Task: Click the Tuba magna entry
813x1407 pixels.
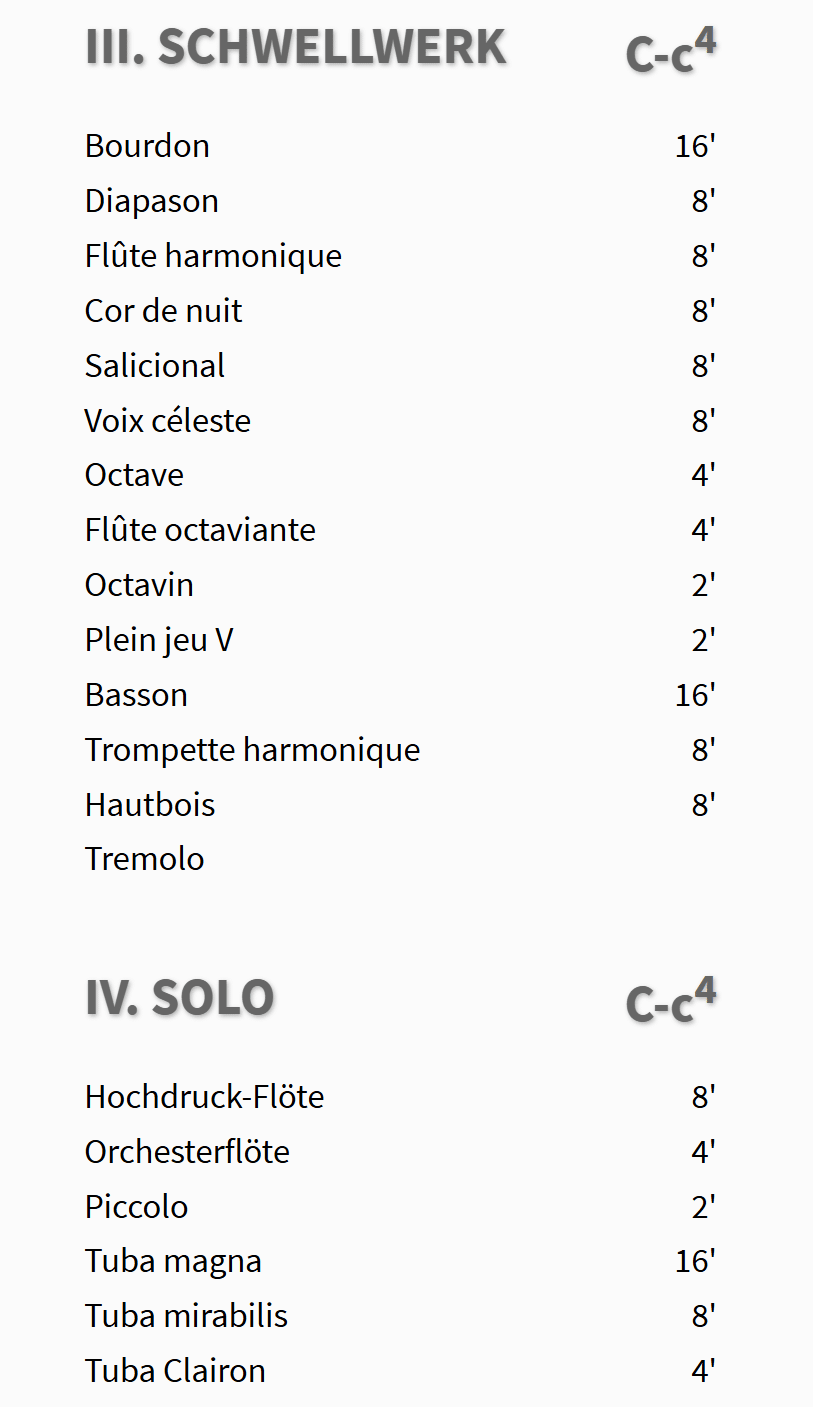Action: click(173, 1262)
